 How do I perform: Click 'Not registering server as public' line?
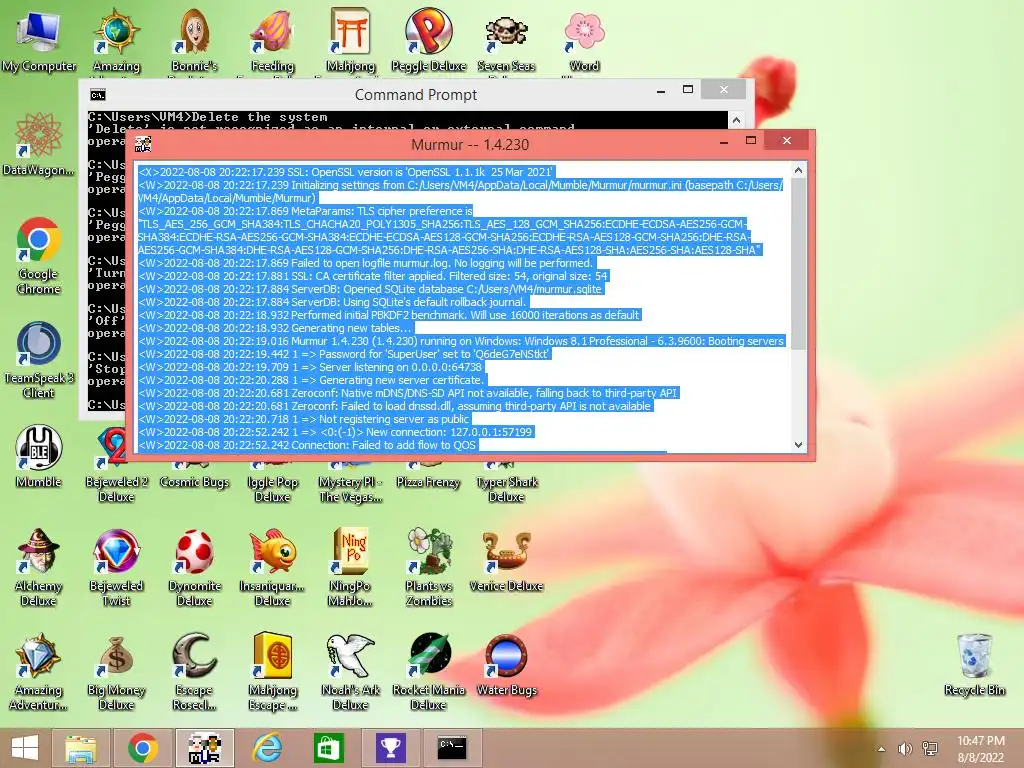tap(303, 419)
